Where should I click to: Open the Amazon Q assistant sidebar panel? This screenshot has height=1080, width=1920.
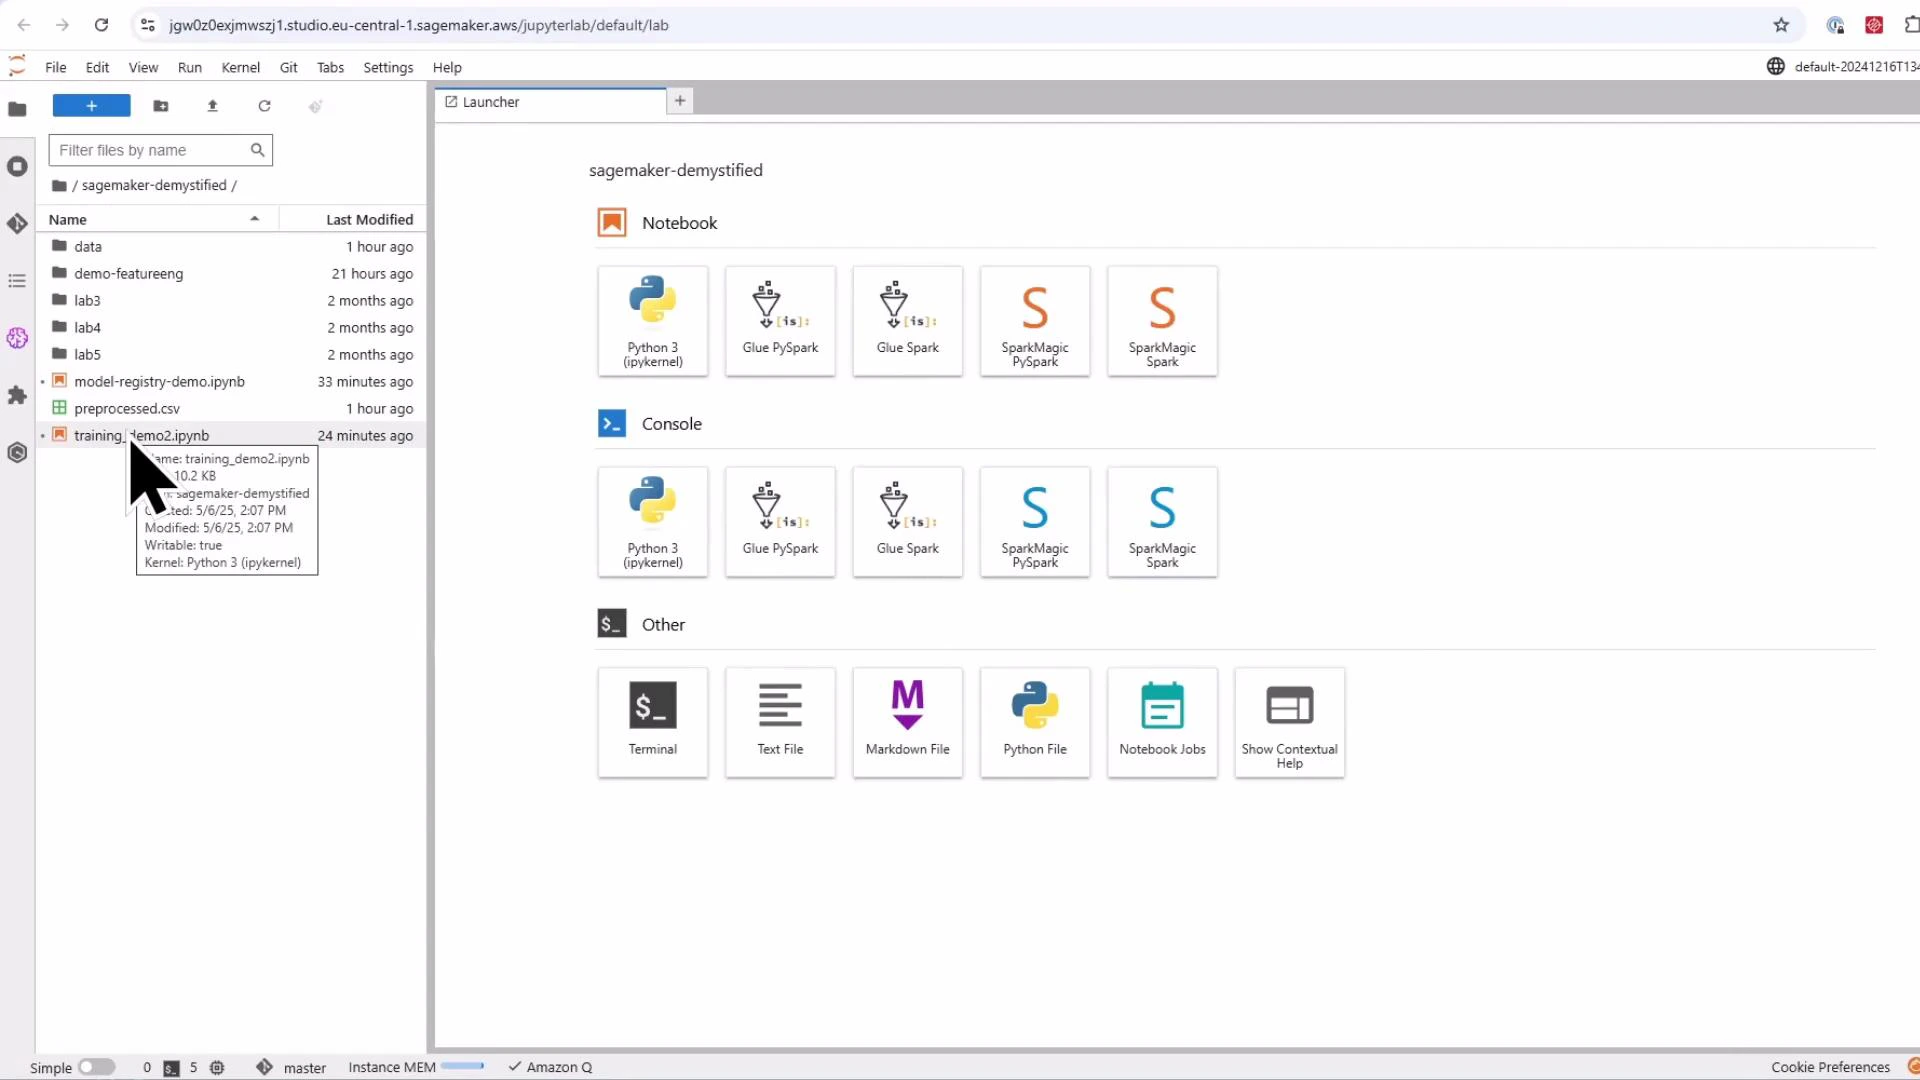point(17,338)
